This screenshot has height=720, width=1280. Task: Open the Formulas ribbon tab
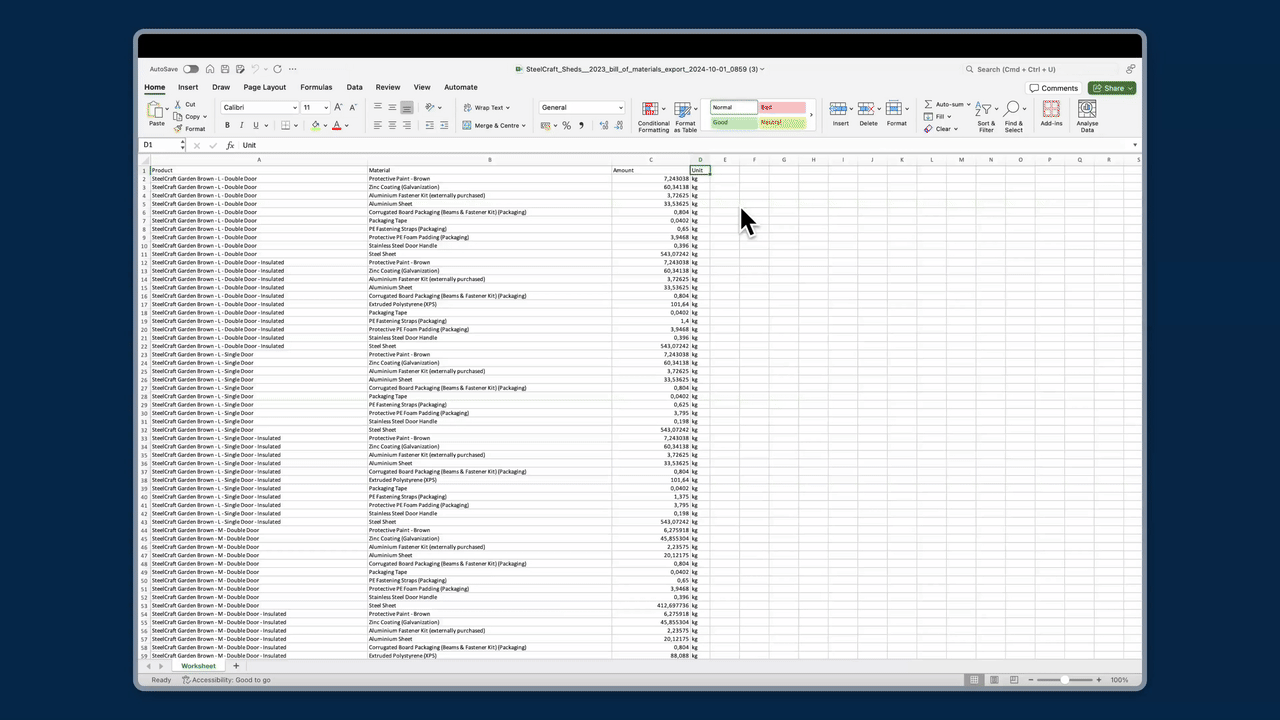click(316, 87)
